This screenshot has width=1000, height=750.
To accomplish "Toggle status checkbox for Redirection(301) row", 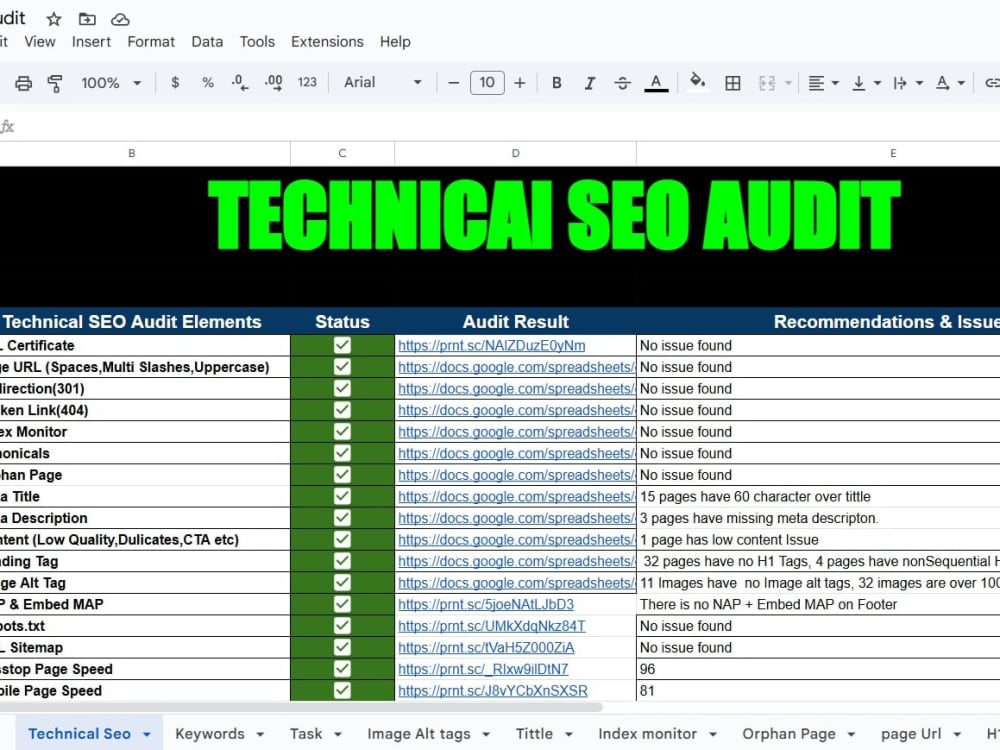I will click(x=342, y=388).
